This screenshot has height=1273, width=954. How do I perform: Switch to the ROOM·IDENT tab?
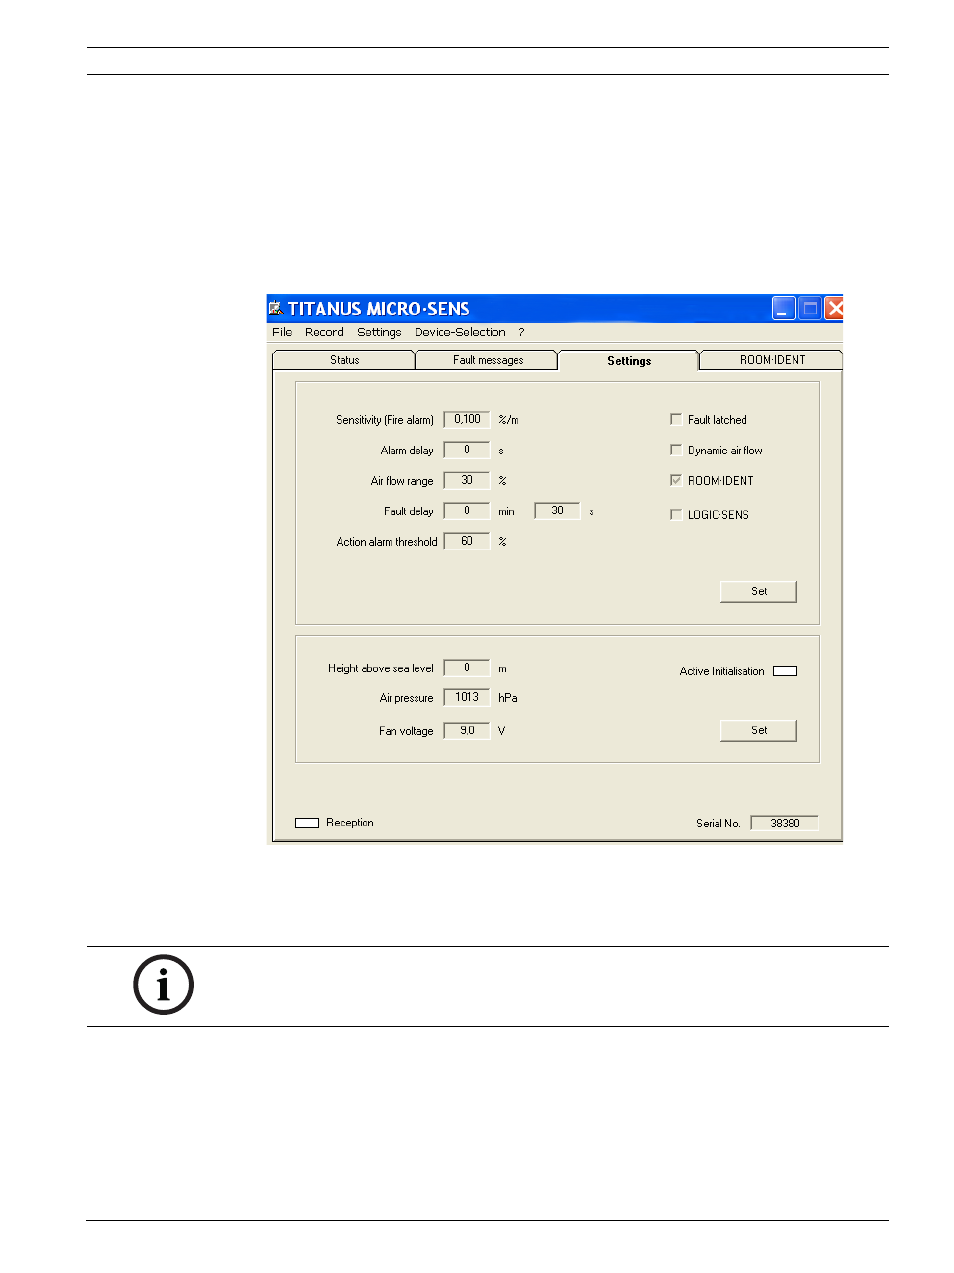click(772, 360)
